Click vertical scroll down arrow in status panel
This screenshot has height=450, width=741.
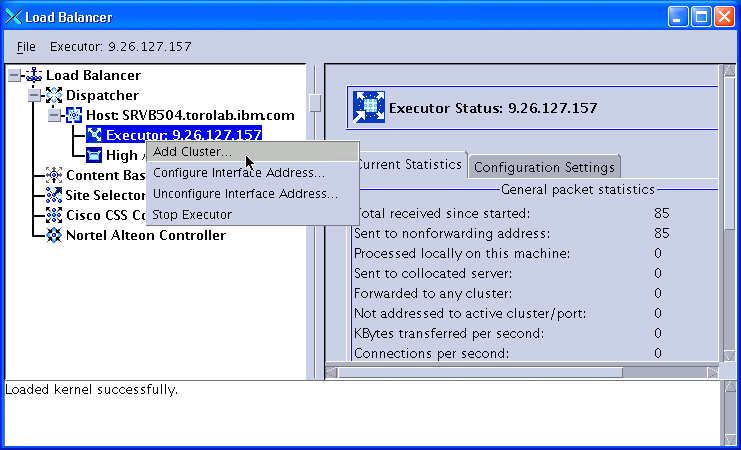pos(728,355)
